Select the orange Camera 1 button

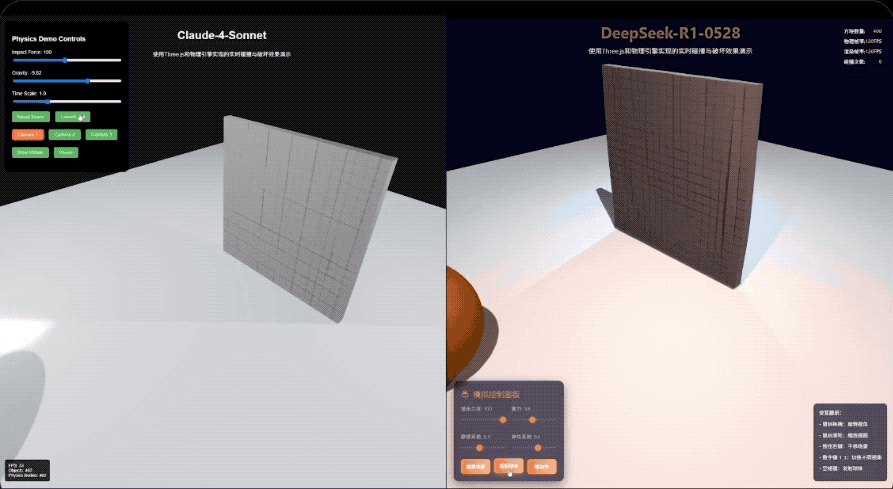point(28,135)
